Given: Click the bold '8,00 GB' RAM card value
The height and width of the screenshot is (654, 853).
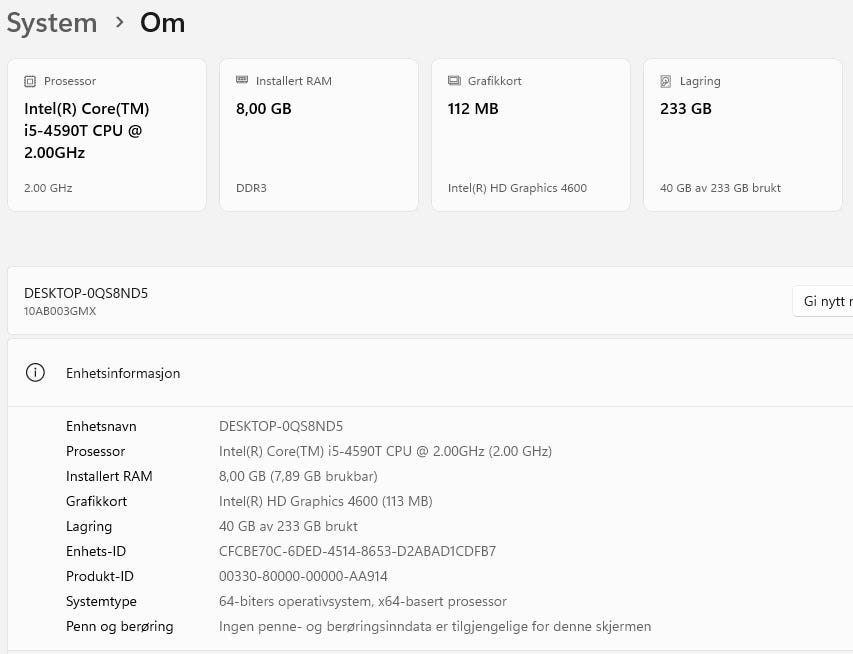Looking at the screenshot, I should [x=264, y=109].
